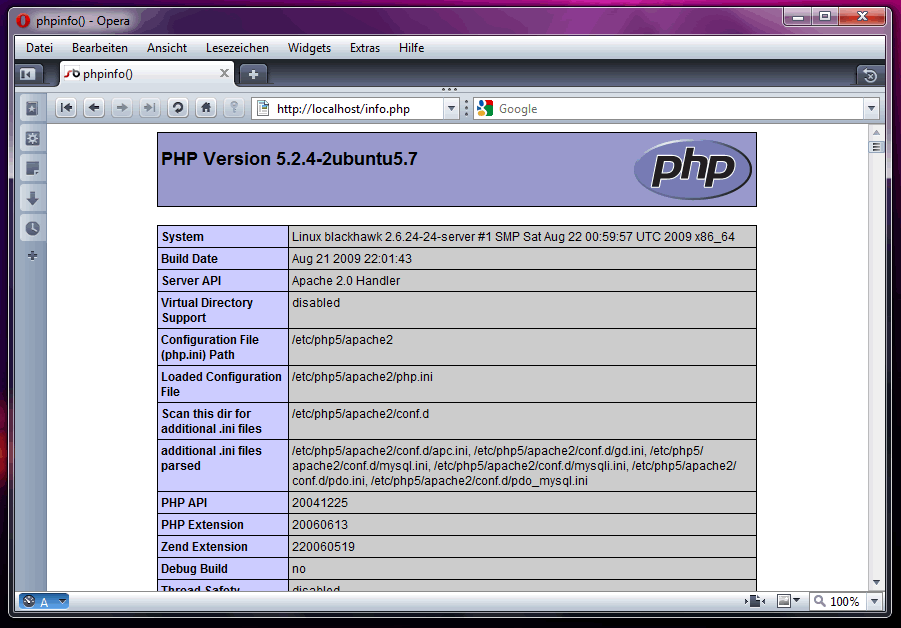Open the History clock panel
Screen dimensions: 901x628
tap(32, 228)
